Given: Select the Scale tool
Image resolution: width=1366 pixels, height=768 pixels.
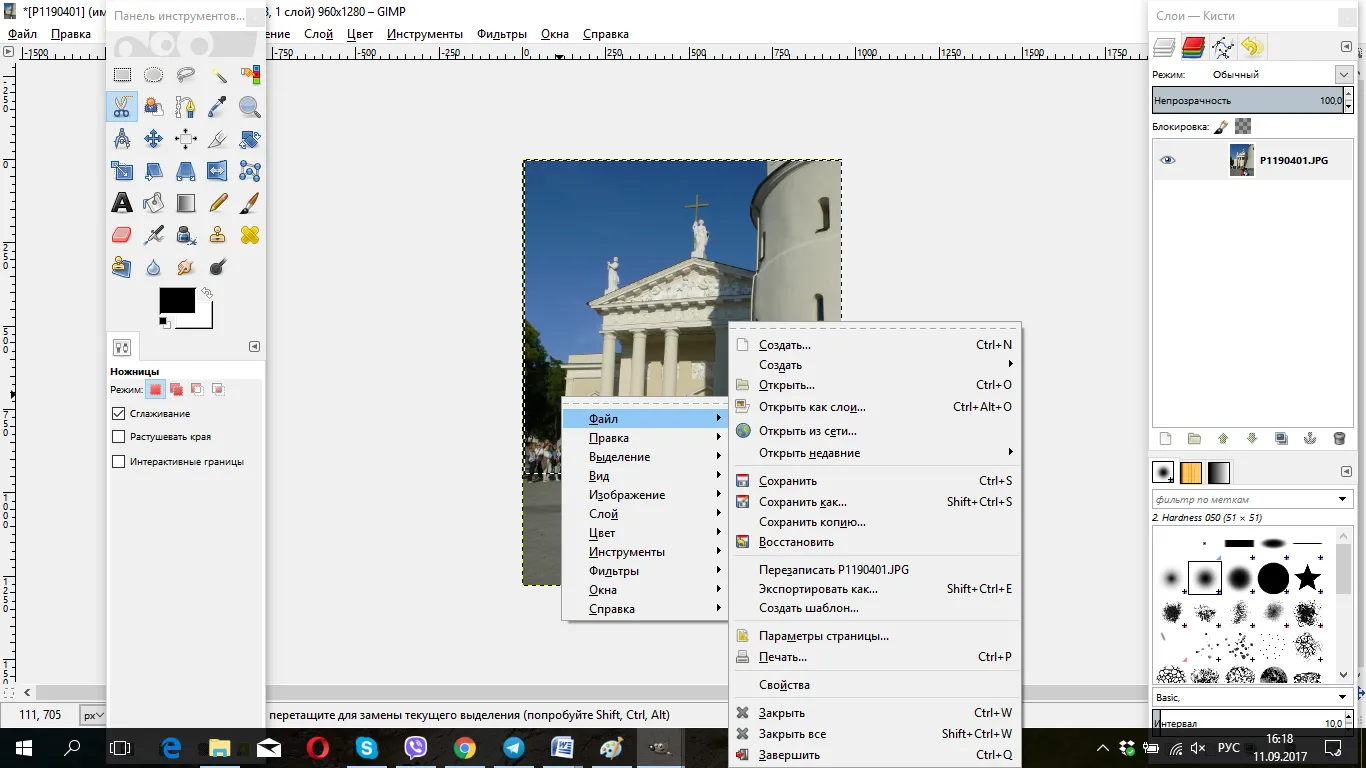Looking at the screenshot, I should tap(122, 170).
